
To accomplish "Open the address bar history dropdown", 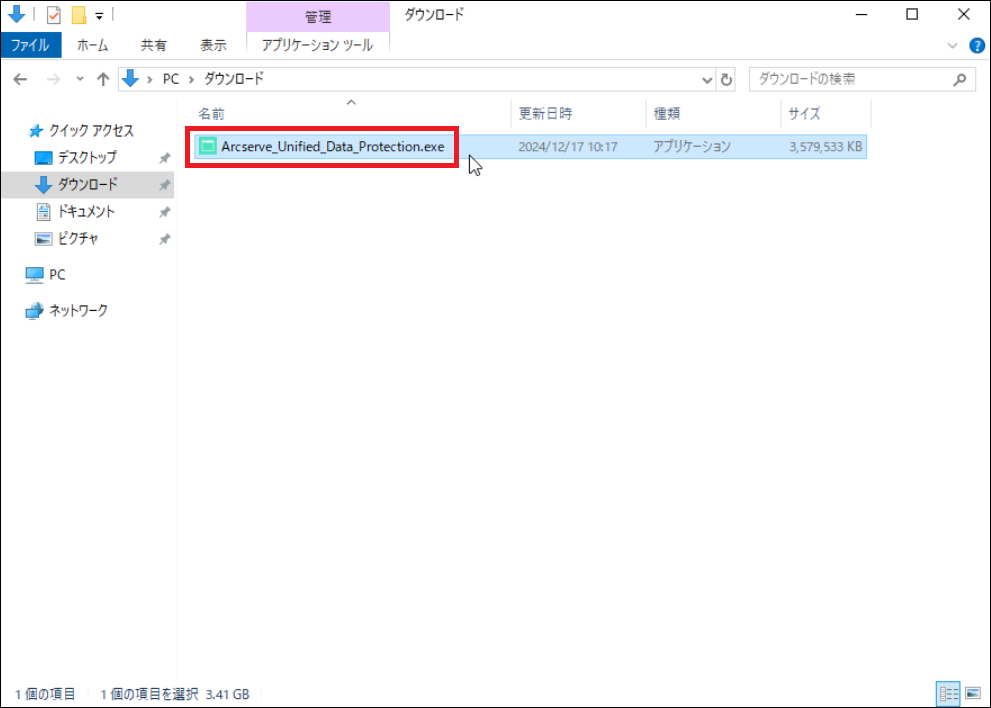I will 707,80.
